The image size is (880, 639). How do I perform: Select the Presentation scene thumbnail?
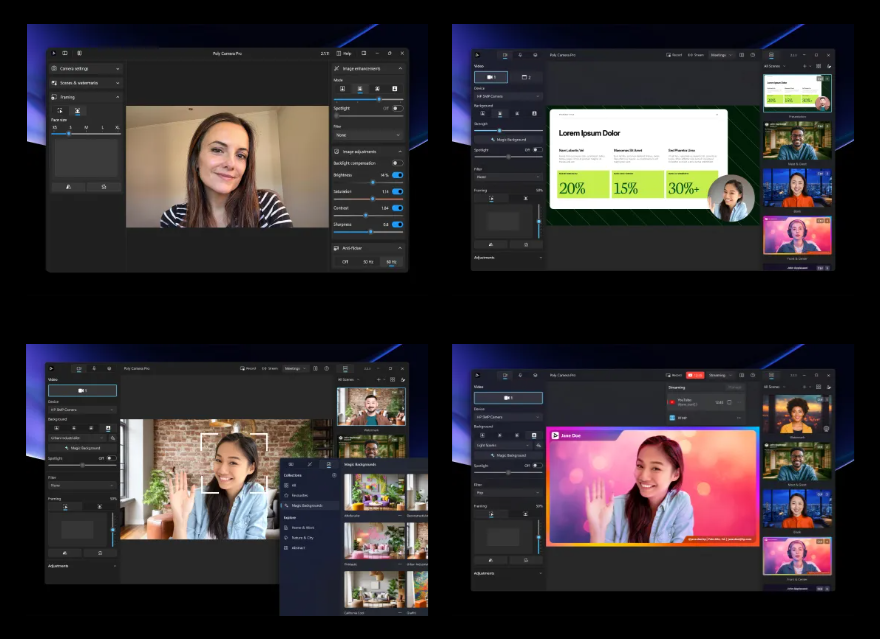pos(797,94)
